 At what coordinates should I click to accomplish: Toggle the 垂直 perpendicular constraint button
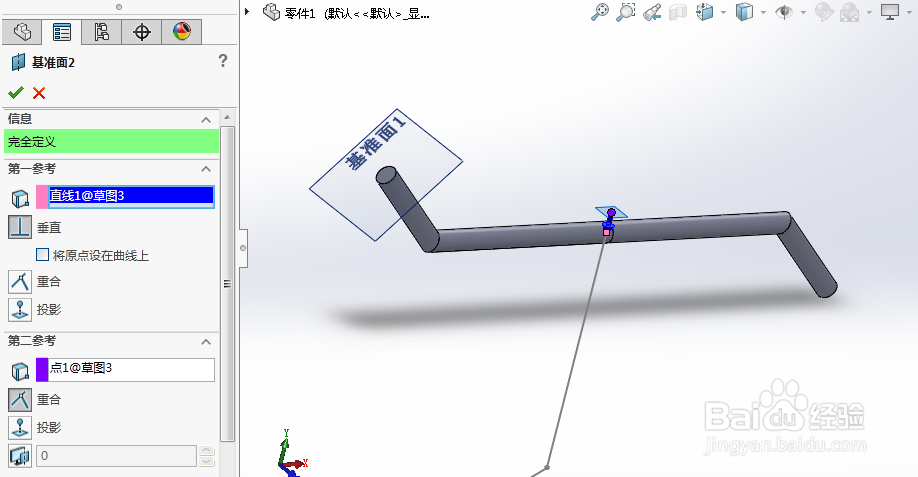[20, 227]
